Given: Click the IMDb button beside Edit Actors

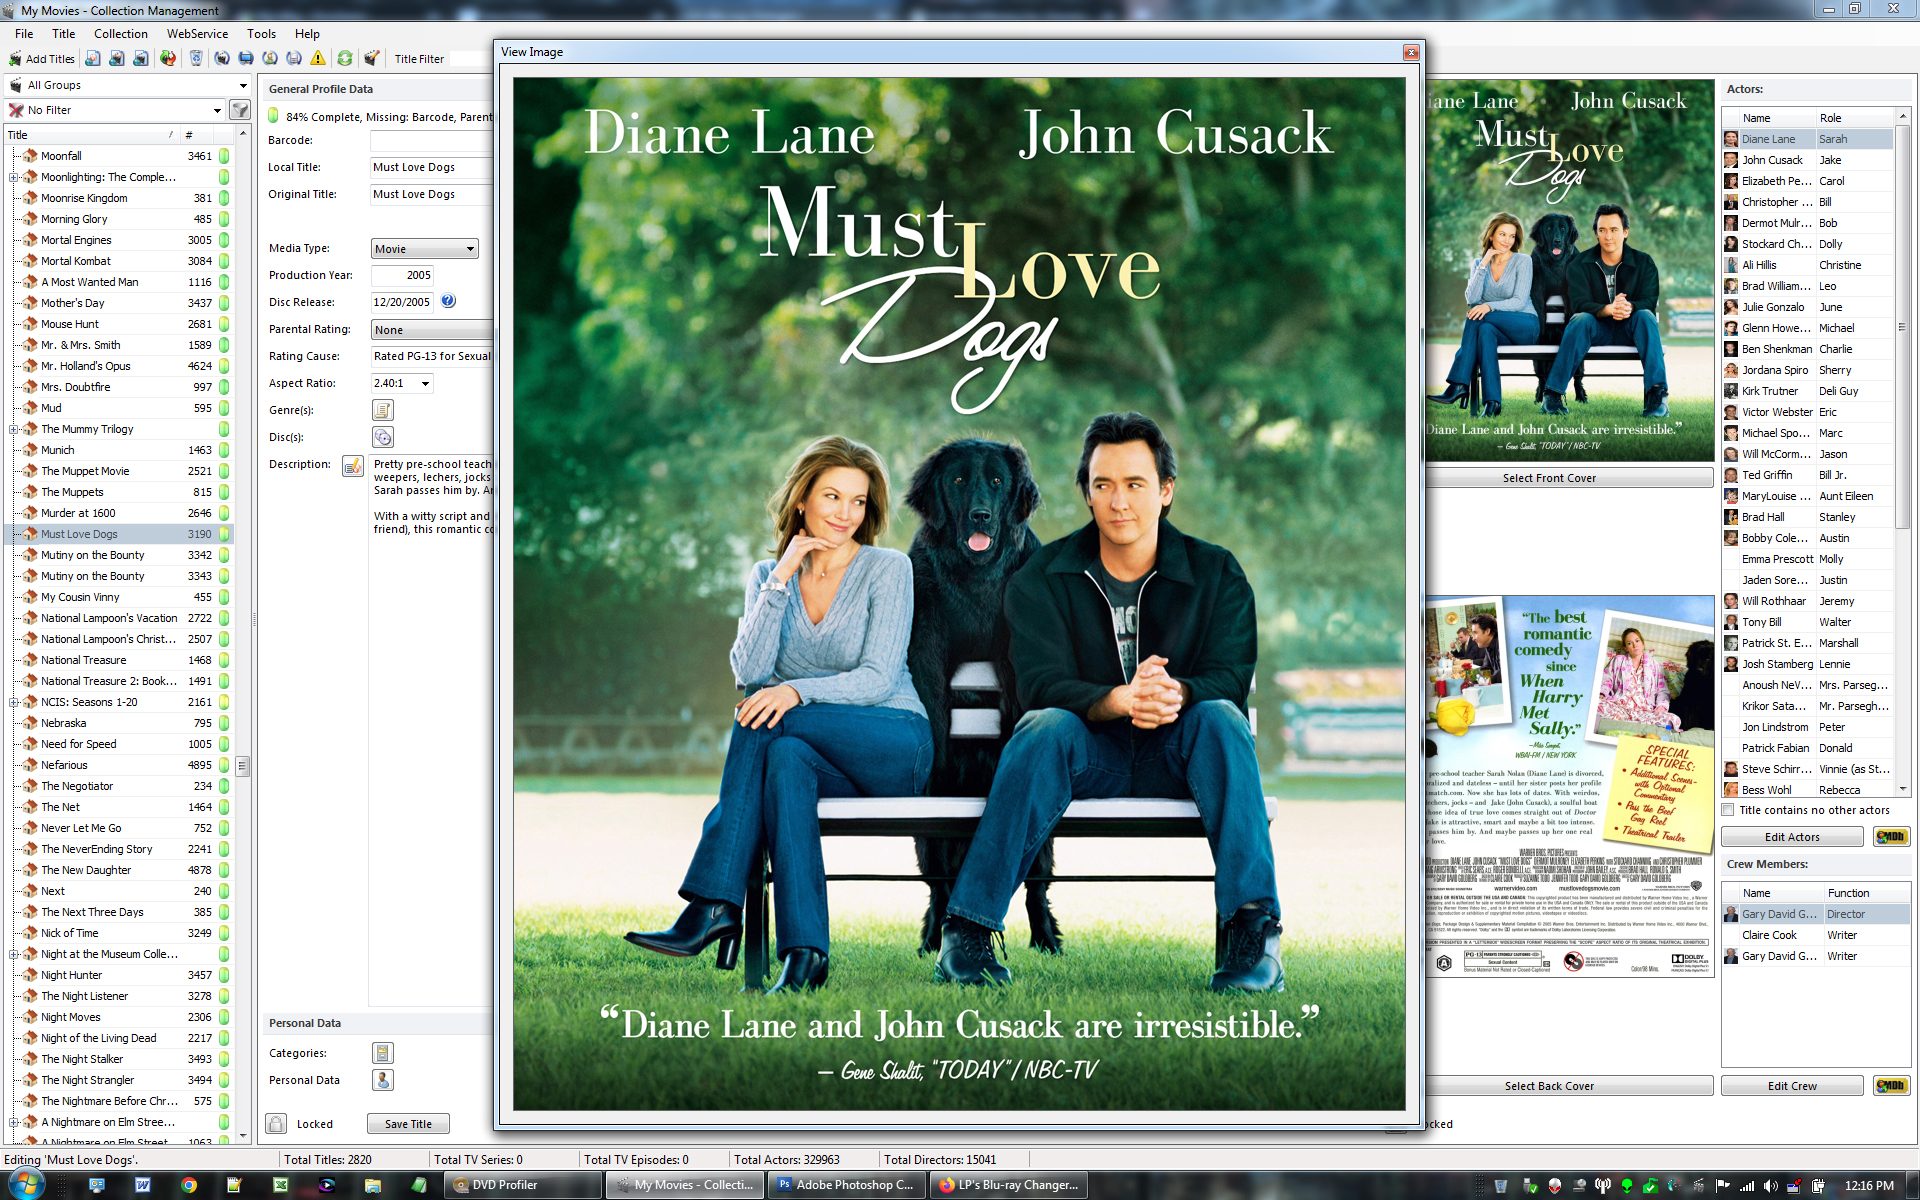Looking at the screenshot, I should tap(1891, 837).
